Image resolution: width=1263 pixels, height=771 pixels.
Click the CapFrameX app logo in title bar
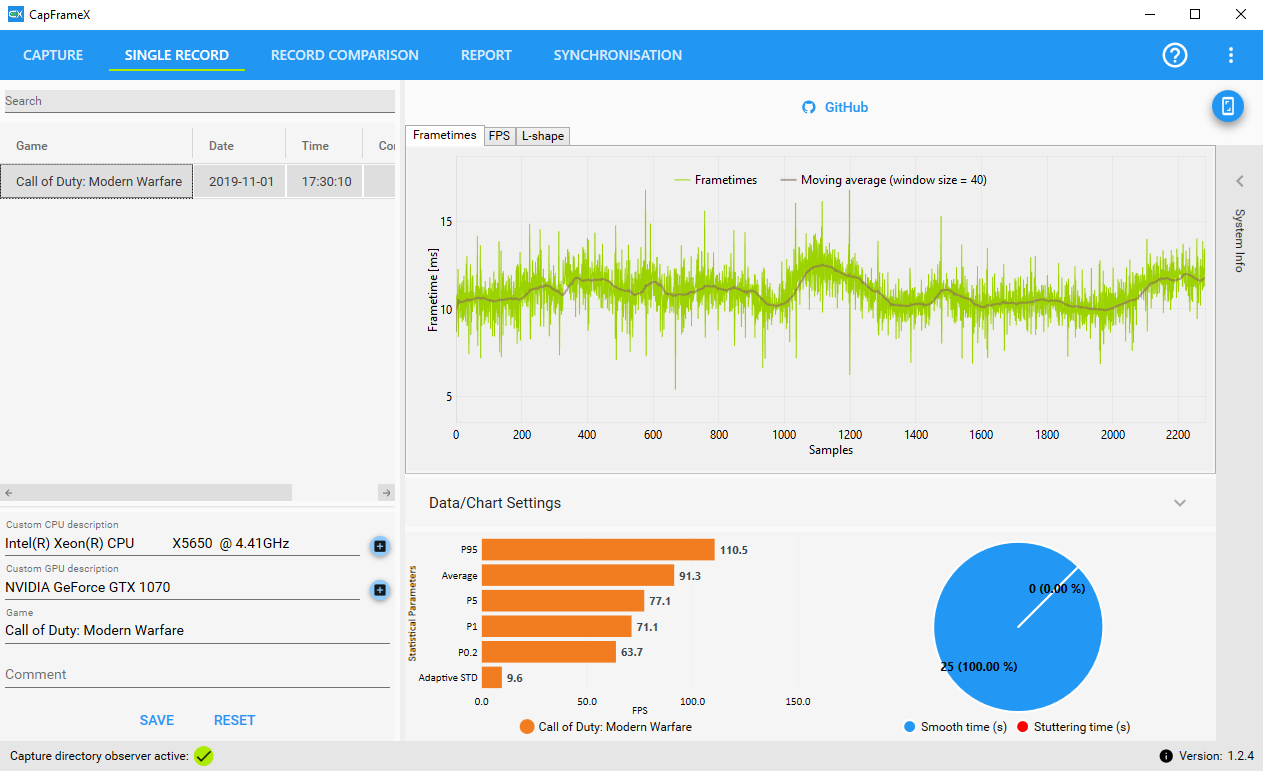pyautogui.click(x=15, y=14)
